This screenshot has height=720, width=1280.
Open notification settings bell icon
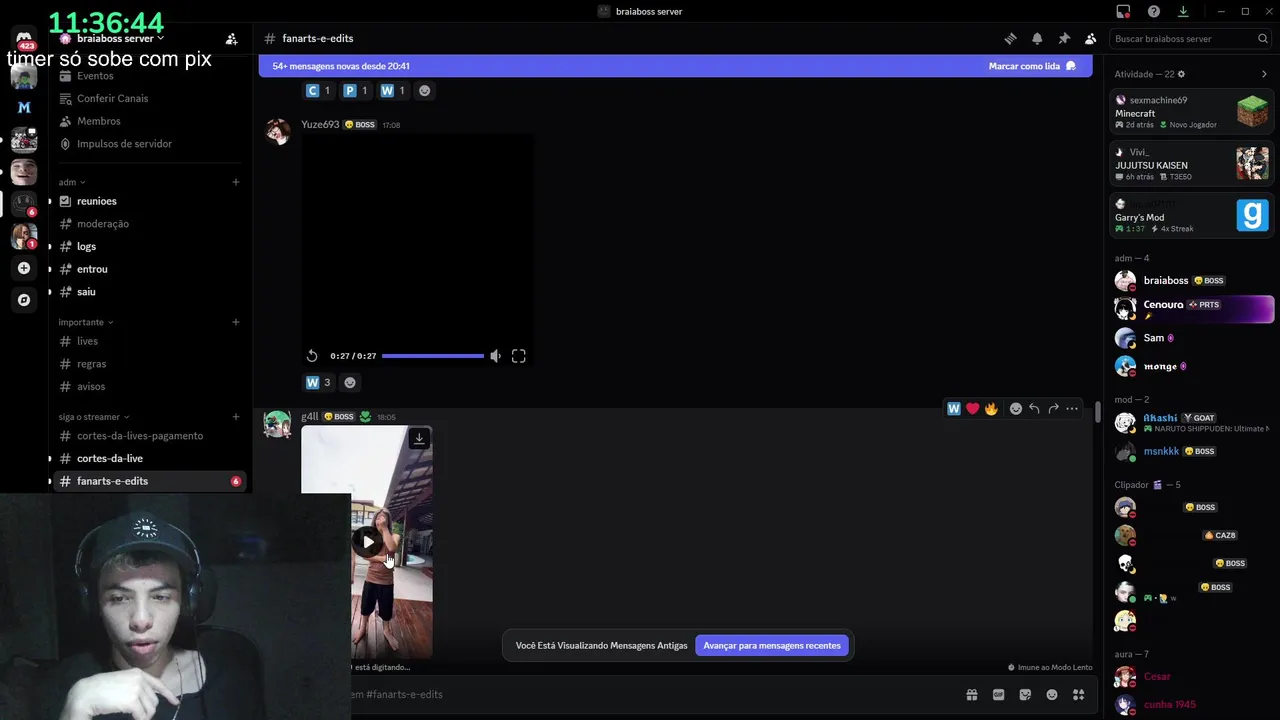(1037, 38)
